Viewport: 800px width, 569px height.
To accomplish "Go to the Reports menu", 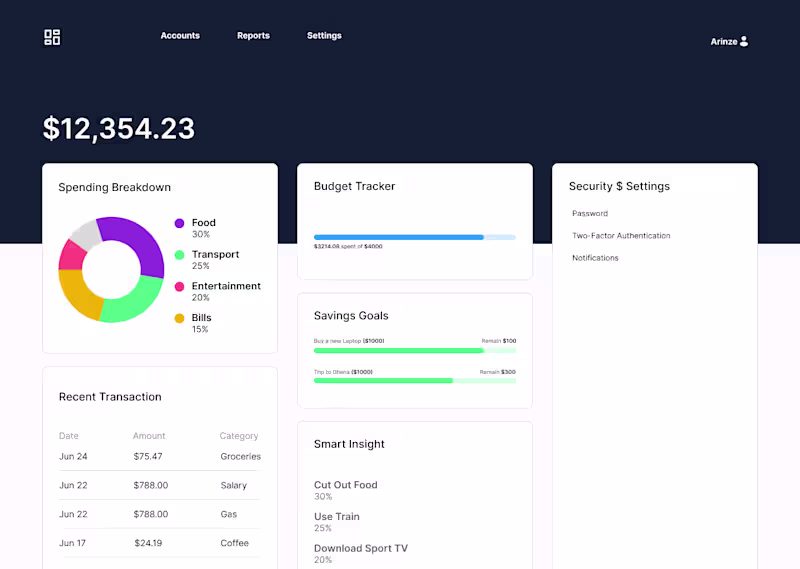I will point(253,36).
